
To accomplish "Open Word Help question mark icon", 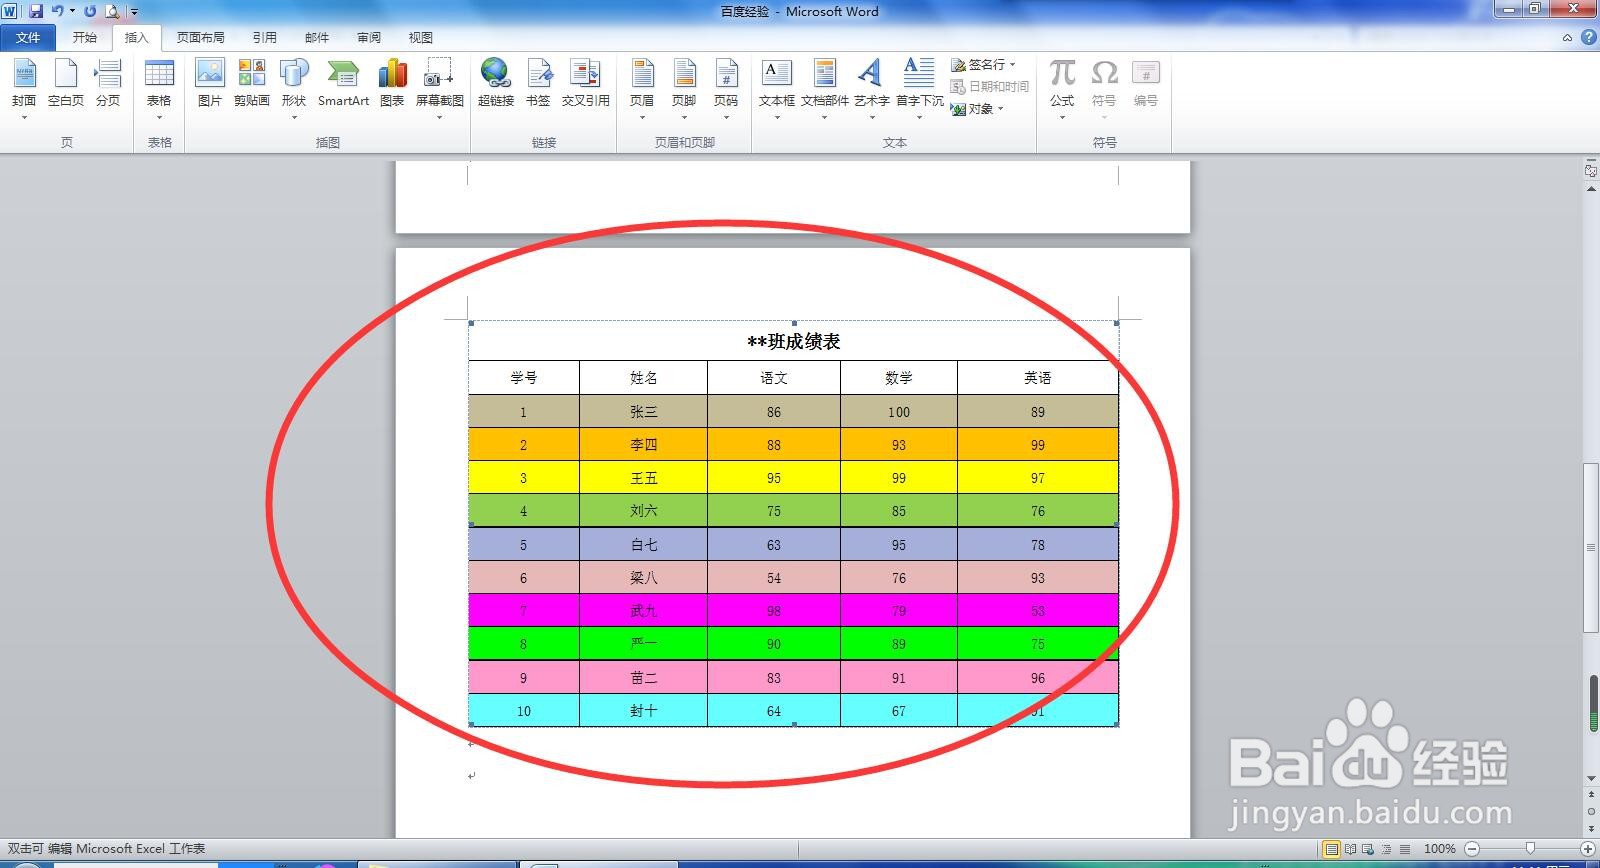I will point(1588,38).
